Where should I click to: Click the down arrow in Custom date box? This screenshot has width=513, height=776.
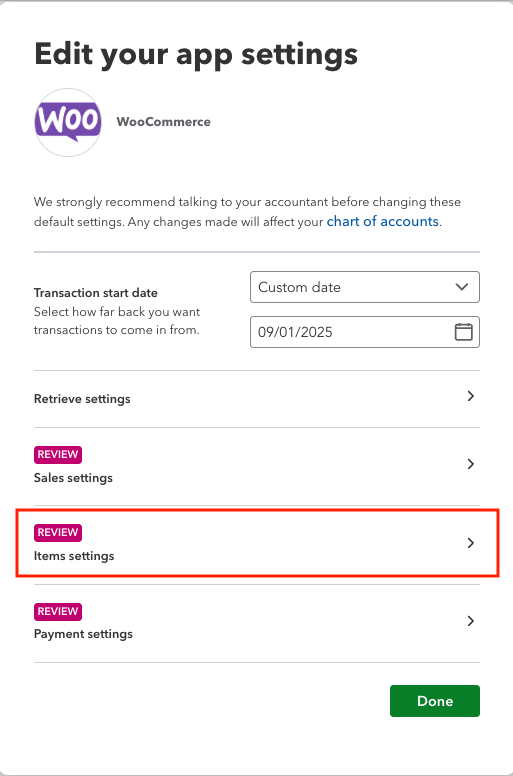[x=462, y=287]
